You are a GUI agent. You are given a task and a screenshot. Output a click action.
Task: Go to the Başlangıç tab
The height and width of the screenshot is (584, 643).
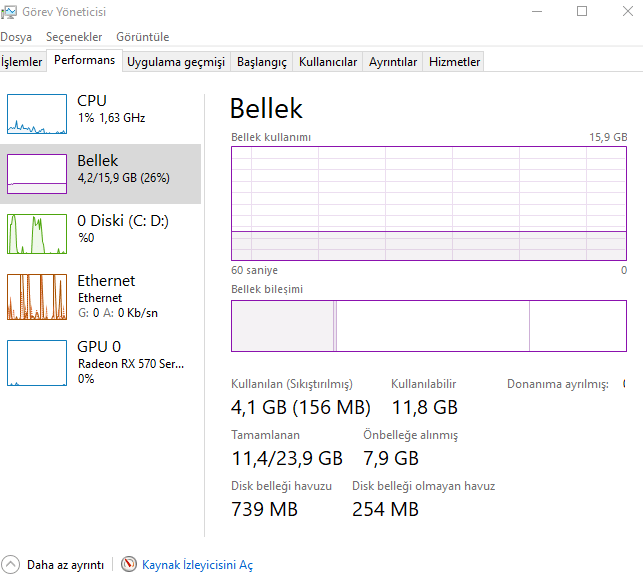(x=261, y=62)
